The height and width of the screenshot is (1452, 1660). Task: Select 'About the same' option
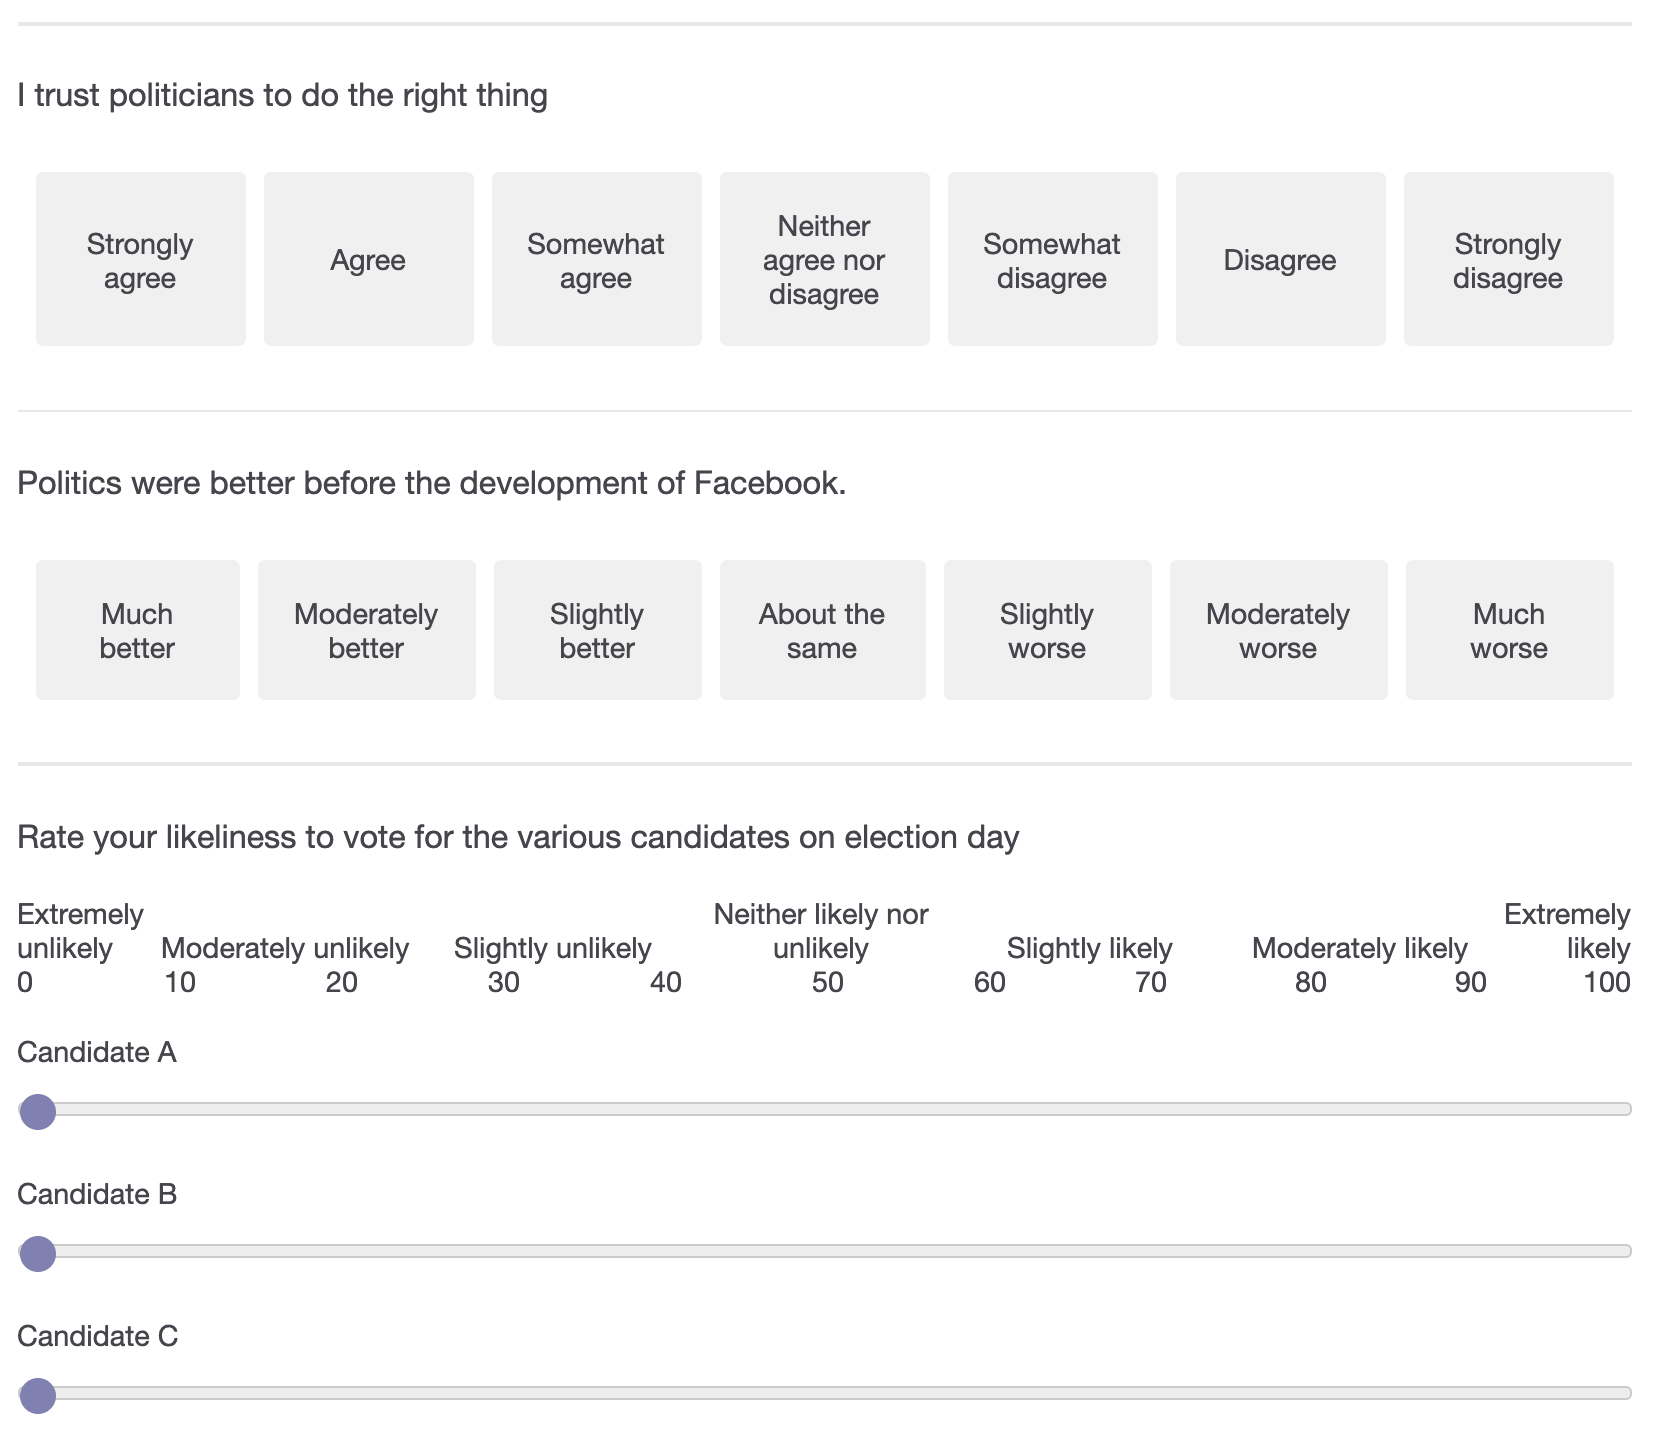[822, 630]
